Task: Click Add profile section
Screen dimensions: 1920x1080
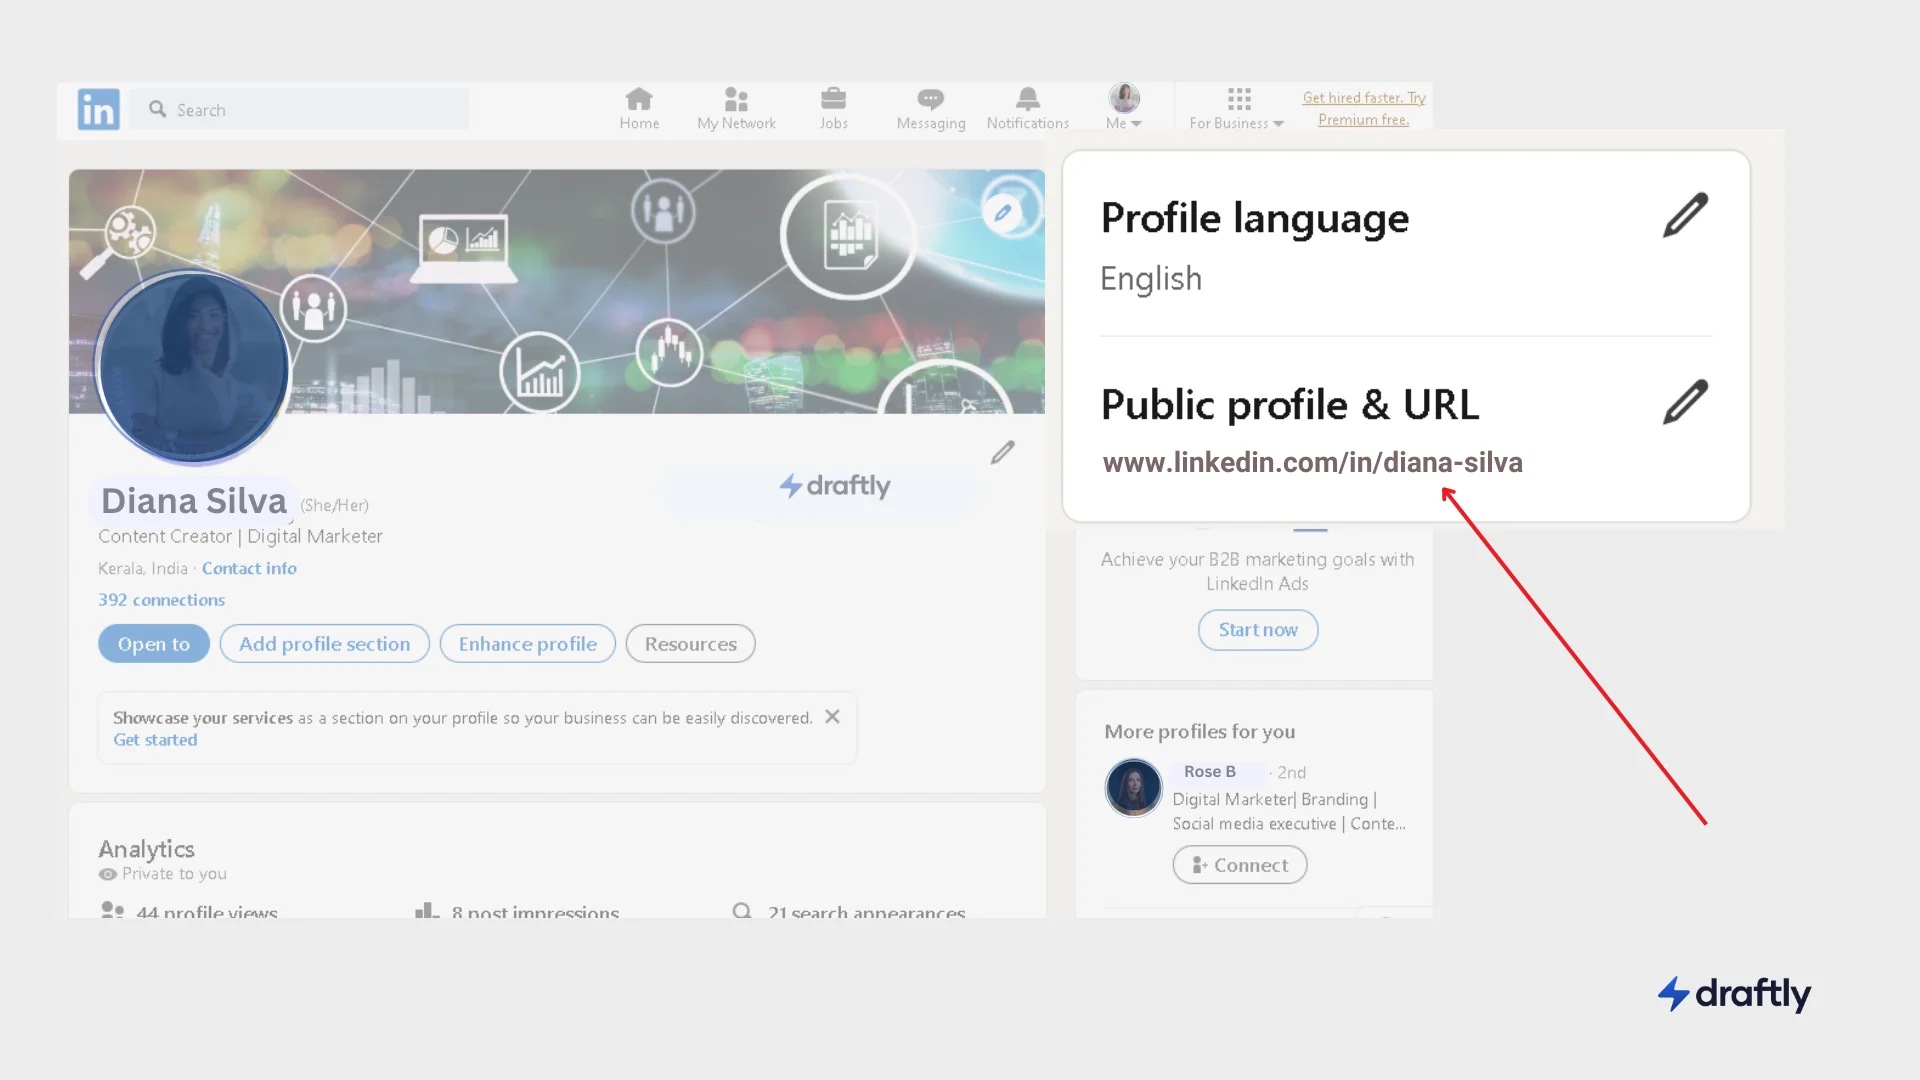Action: 324,643
